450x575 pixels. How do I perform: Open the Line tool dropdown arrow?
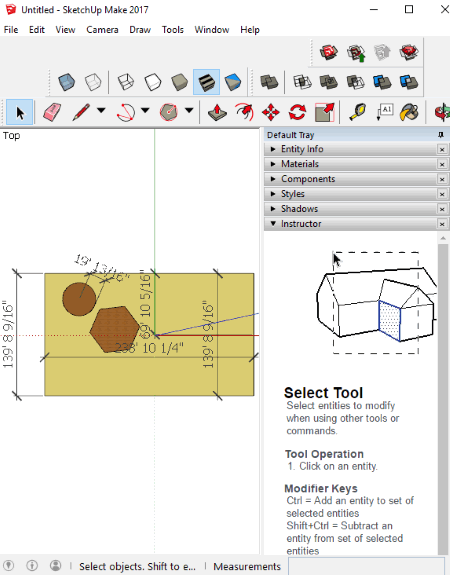click(102, 110)
